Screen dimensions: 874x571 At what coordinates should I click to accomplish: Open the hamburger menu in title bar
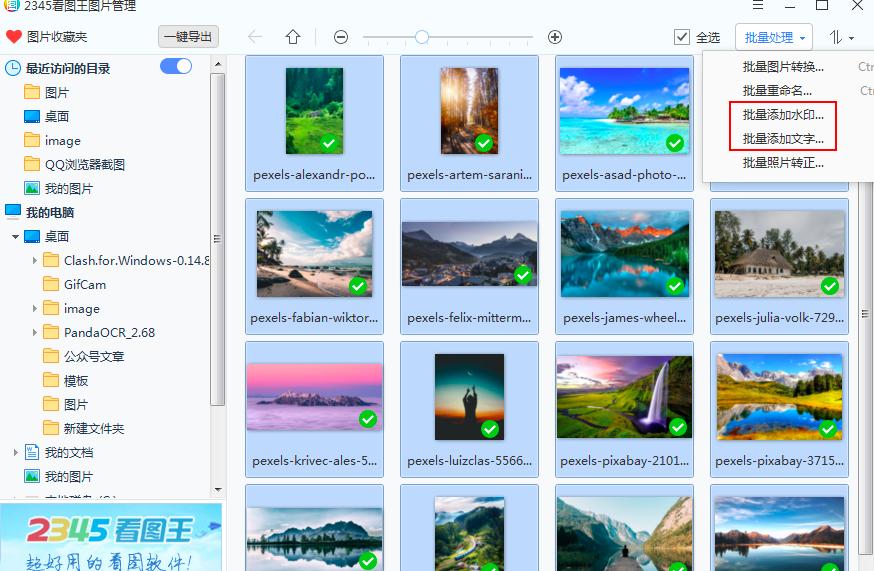[758, 5]
